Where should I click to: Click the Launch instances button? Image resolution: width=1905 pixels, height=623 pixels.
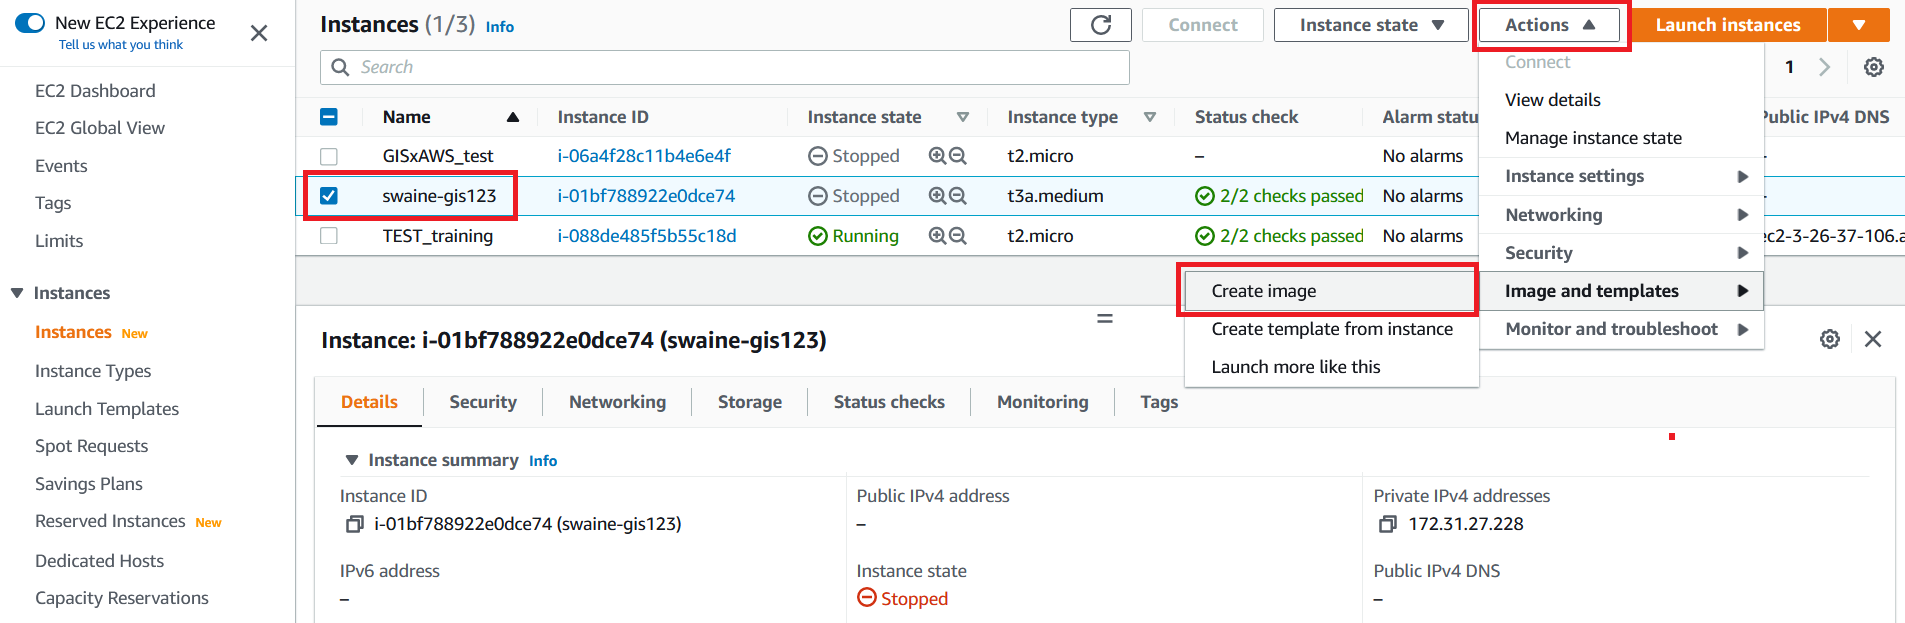[x=1728, y=25]
